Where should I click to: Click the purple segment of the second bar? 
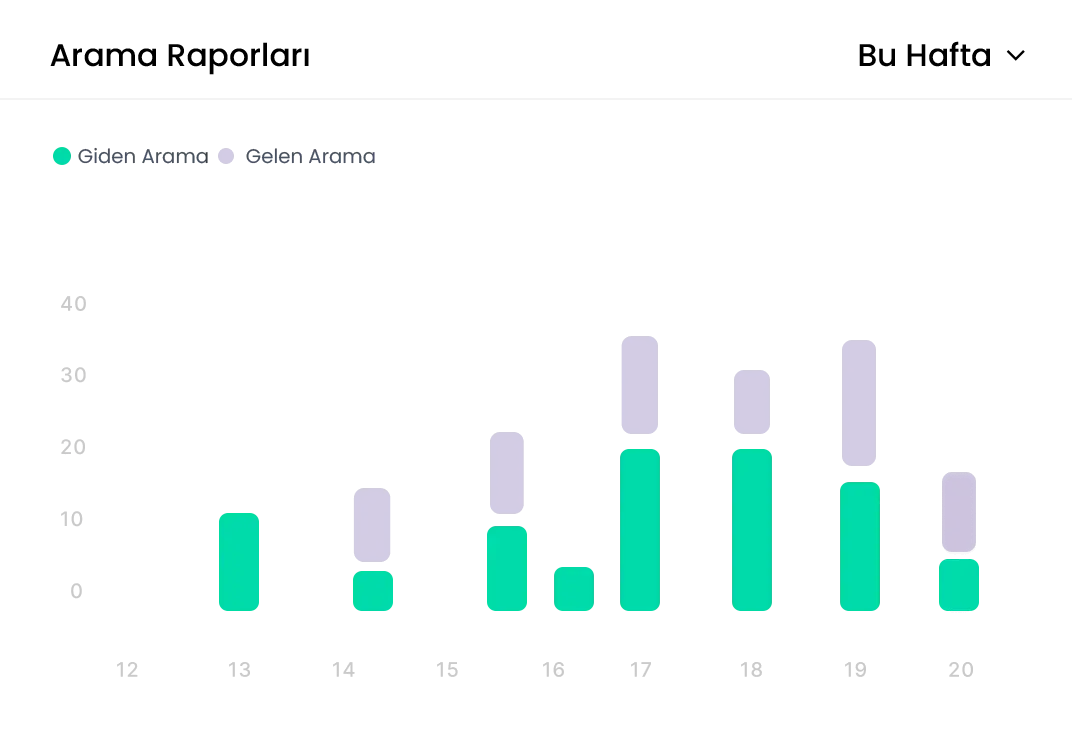pos(372,525)
